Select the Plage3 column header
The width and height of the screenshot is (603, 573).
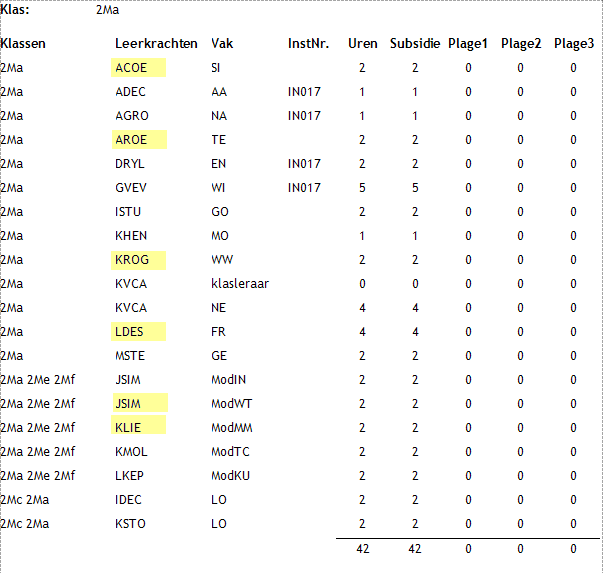574,43
